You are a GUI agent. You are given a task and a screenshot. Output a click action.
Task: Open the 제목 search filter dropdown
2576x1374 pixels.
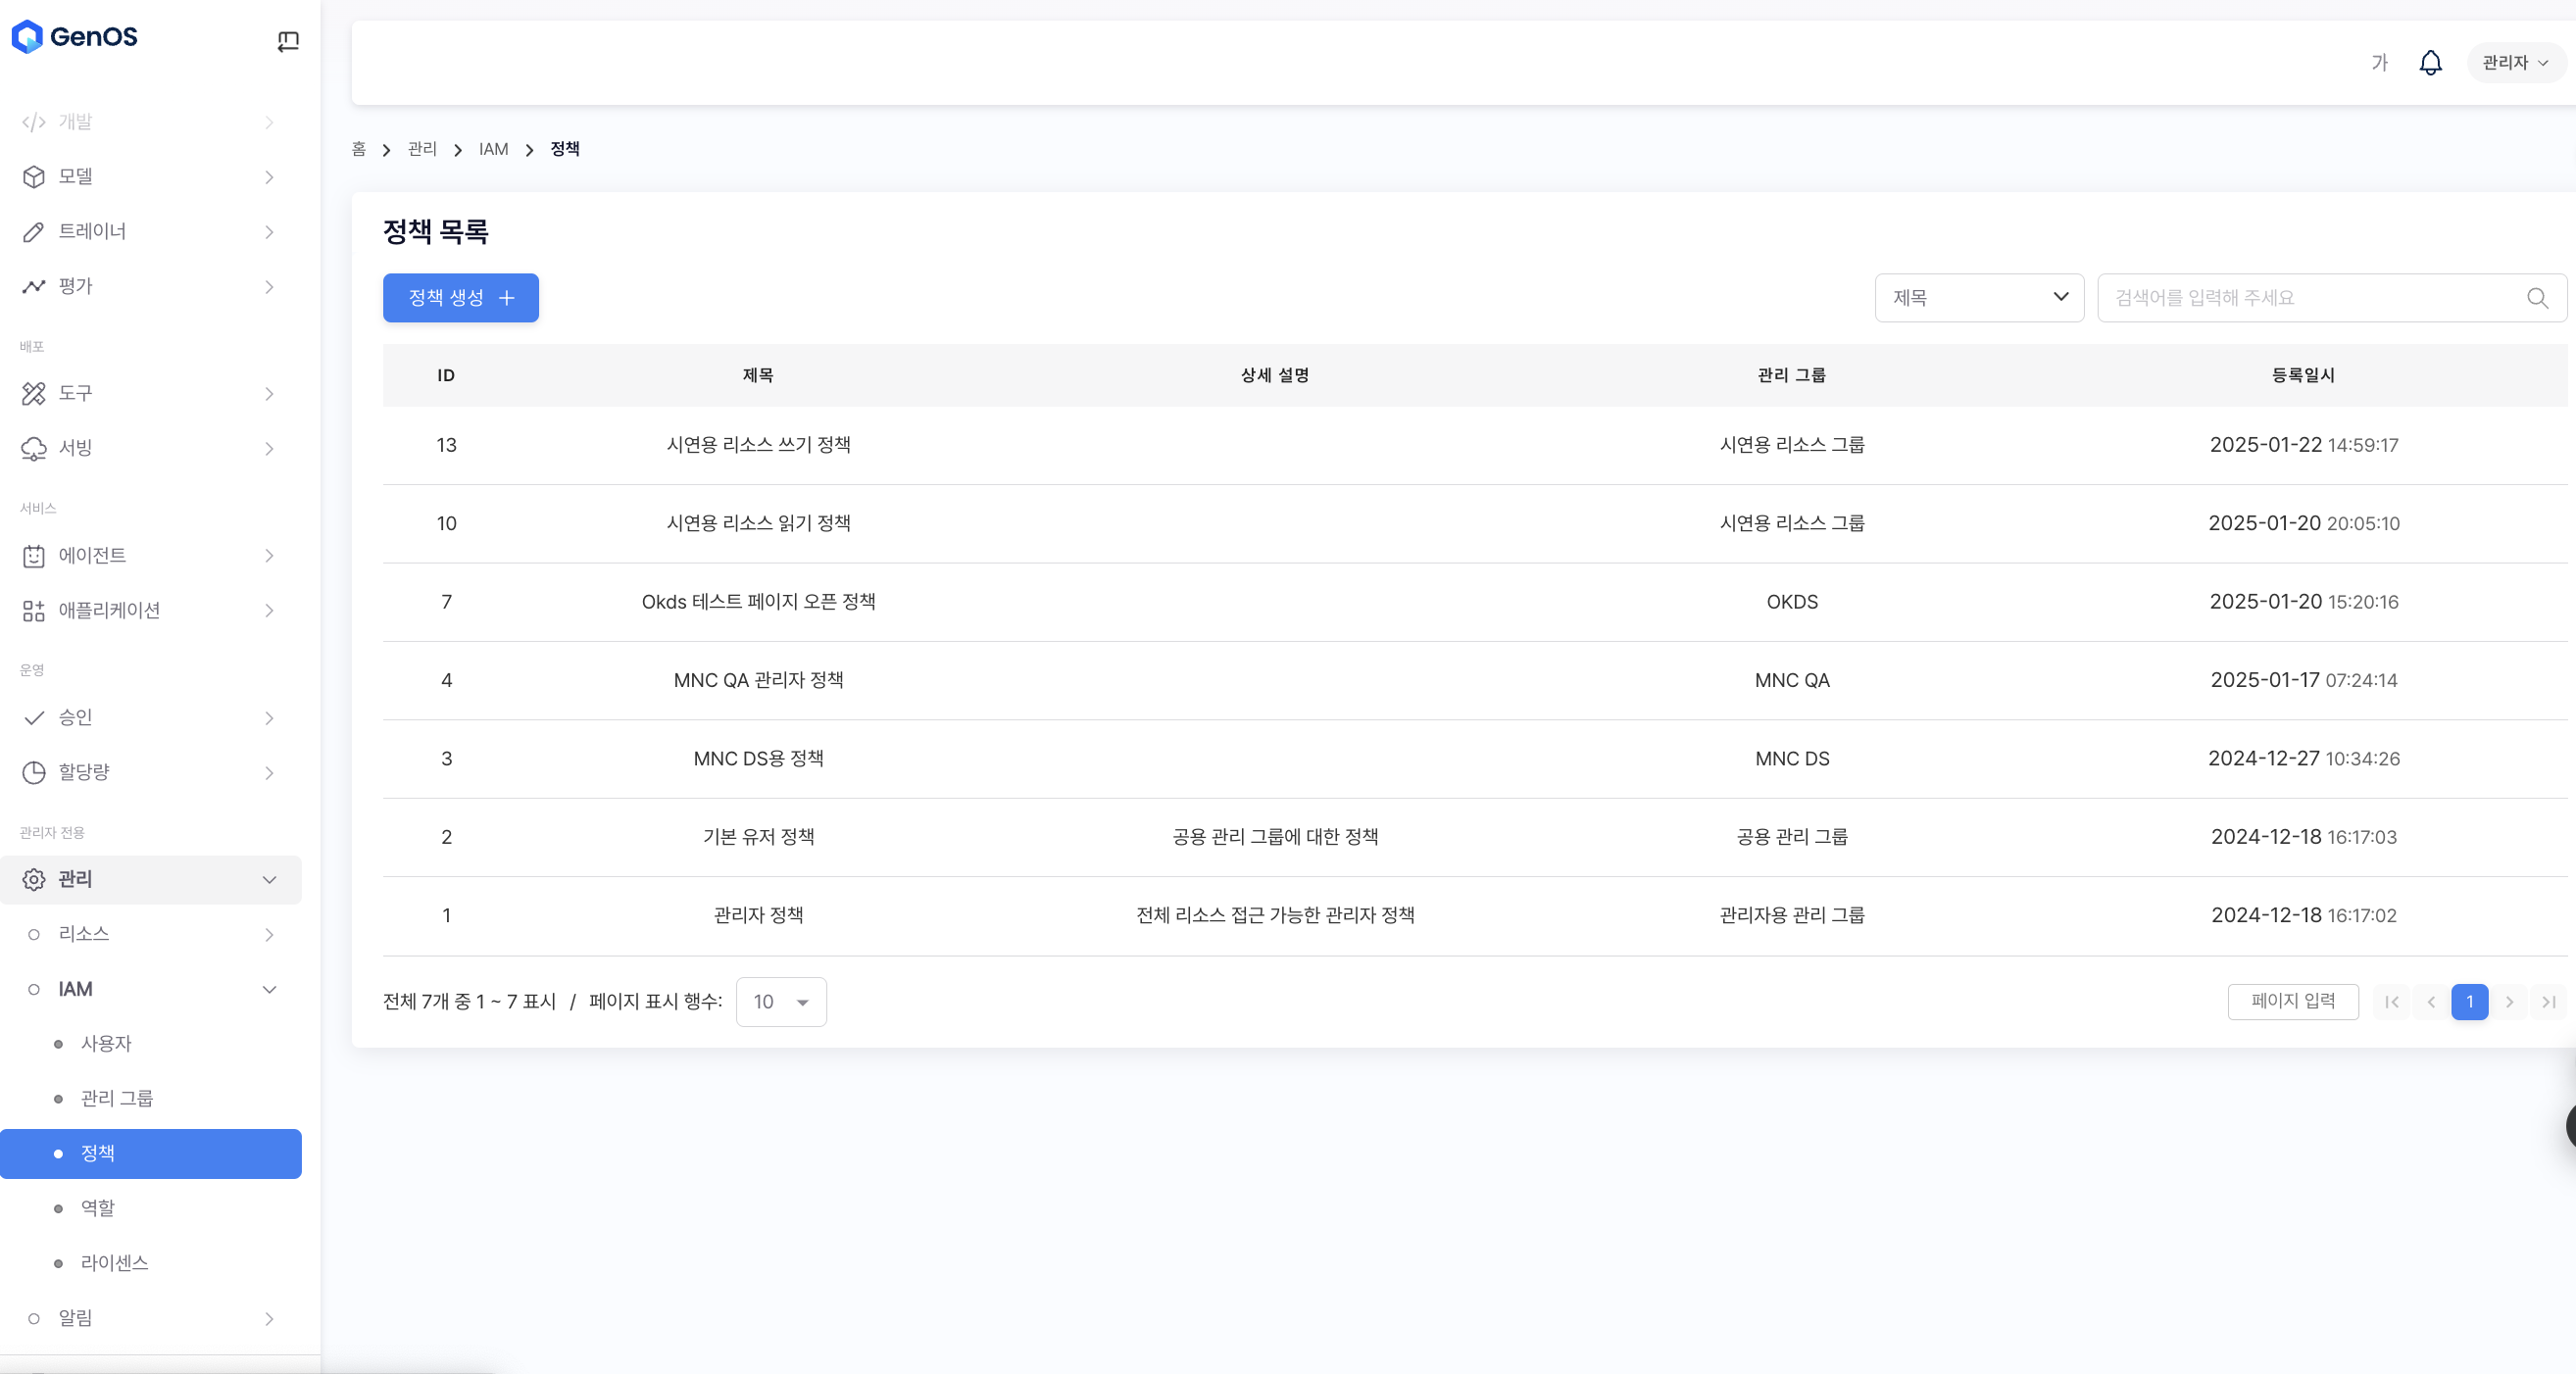click(x=1978, y=298)
